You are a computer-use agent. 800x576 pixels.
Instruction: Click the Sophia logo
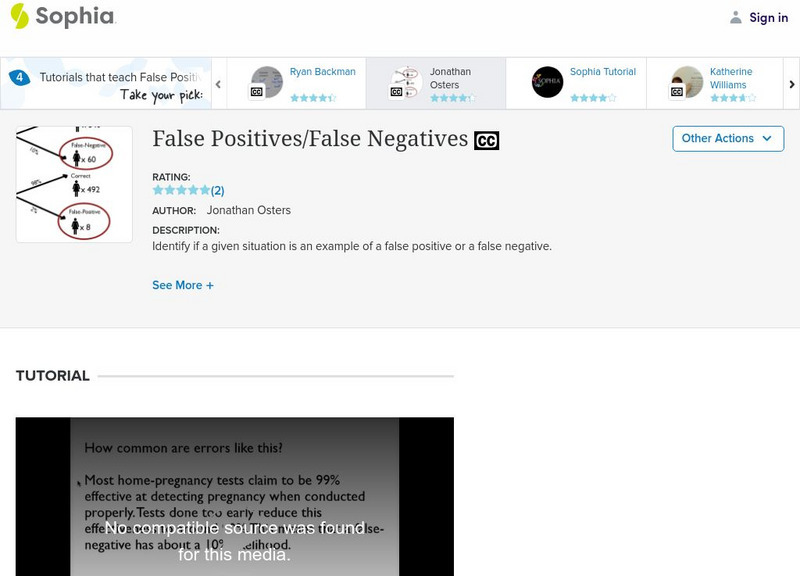[60, 17]
